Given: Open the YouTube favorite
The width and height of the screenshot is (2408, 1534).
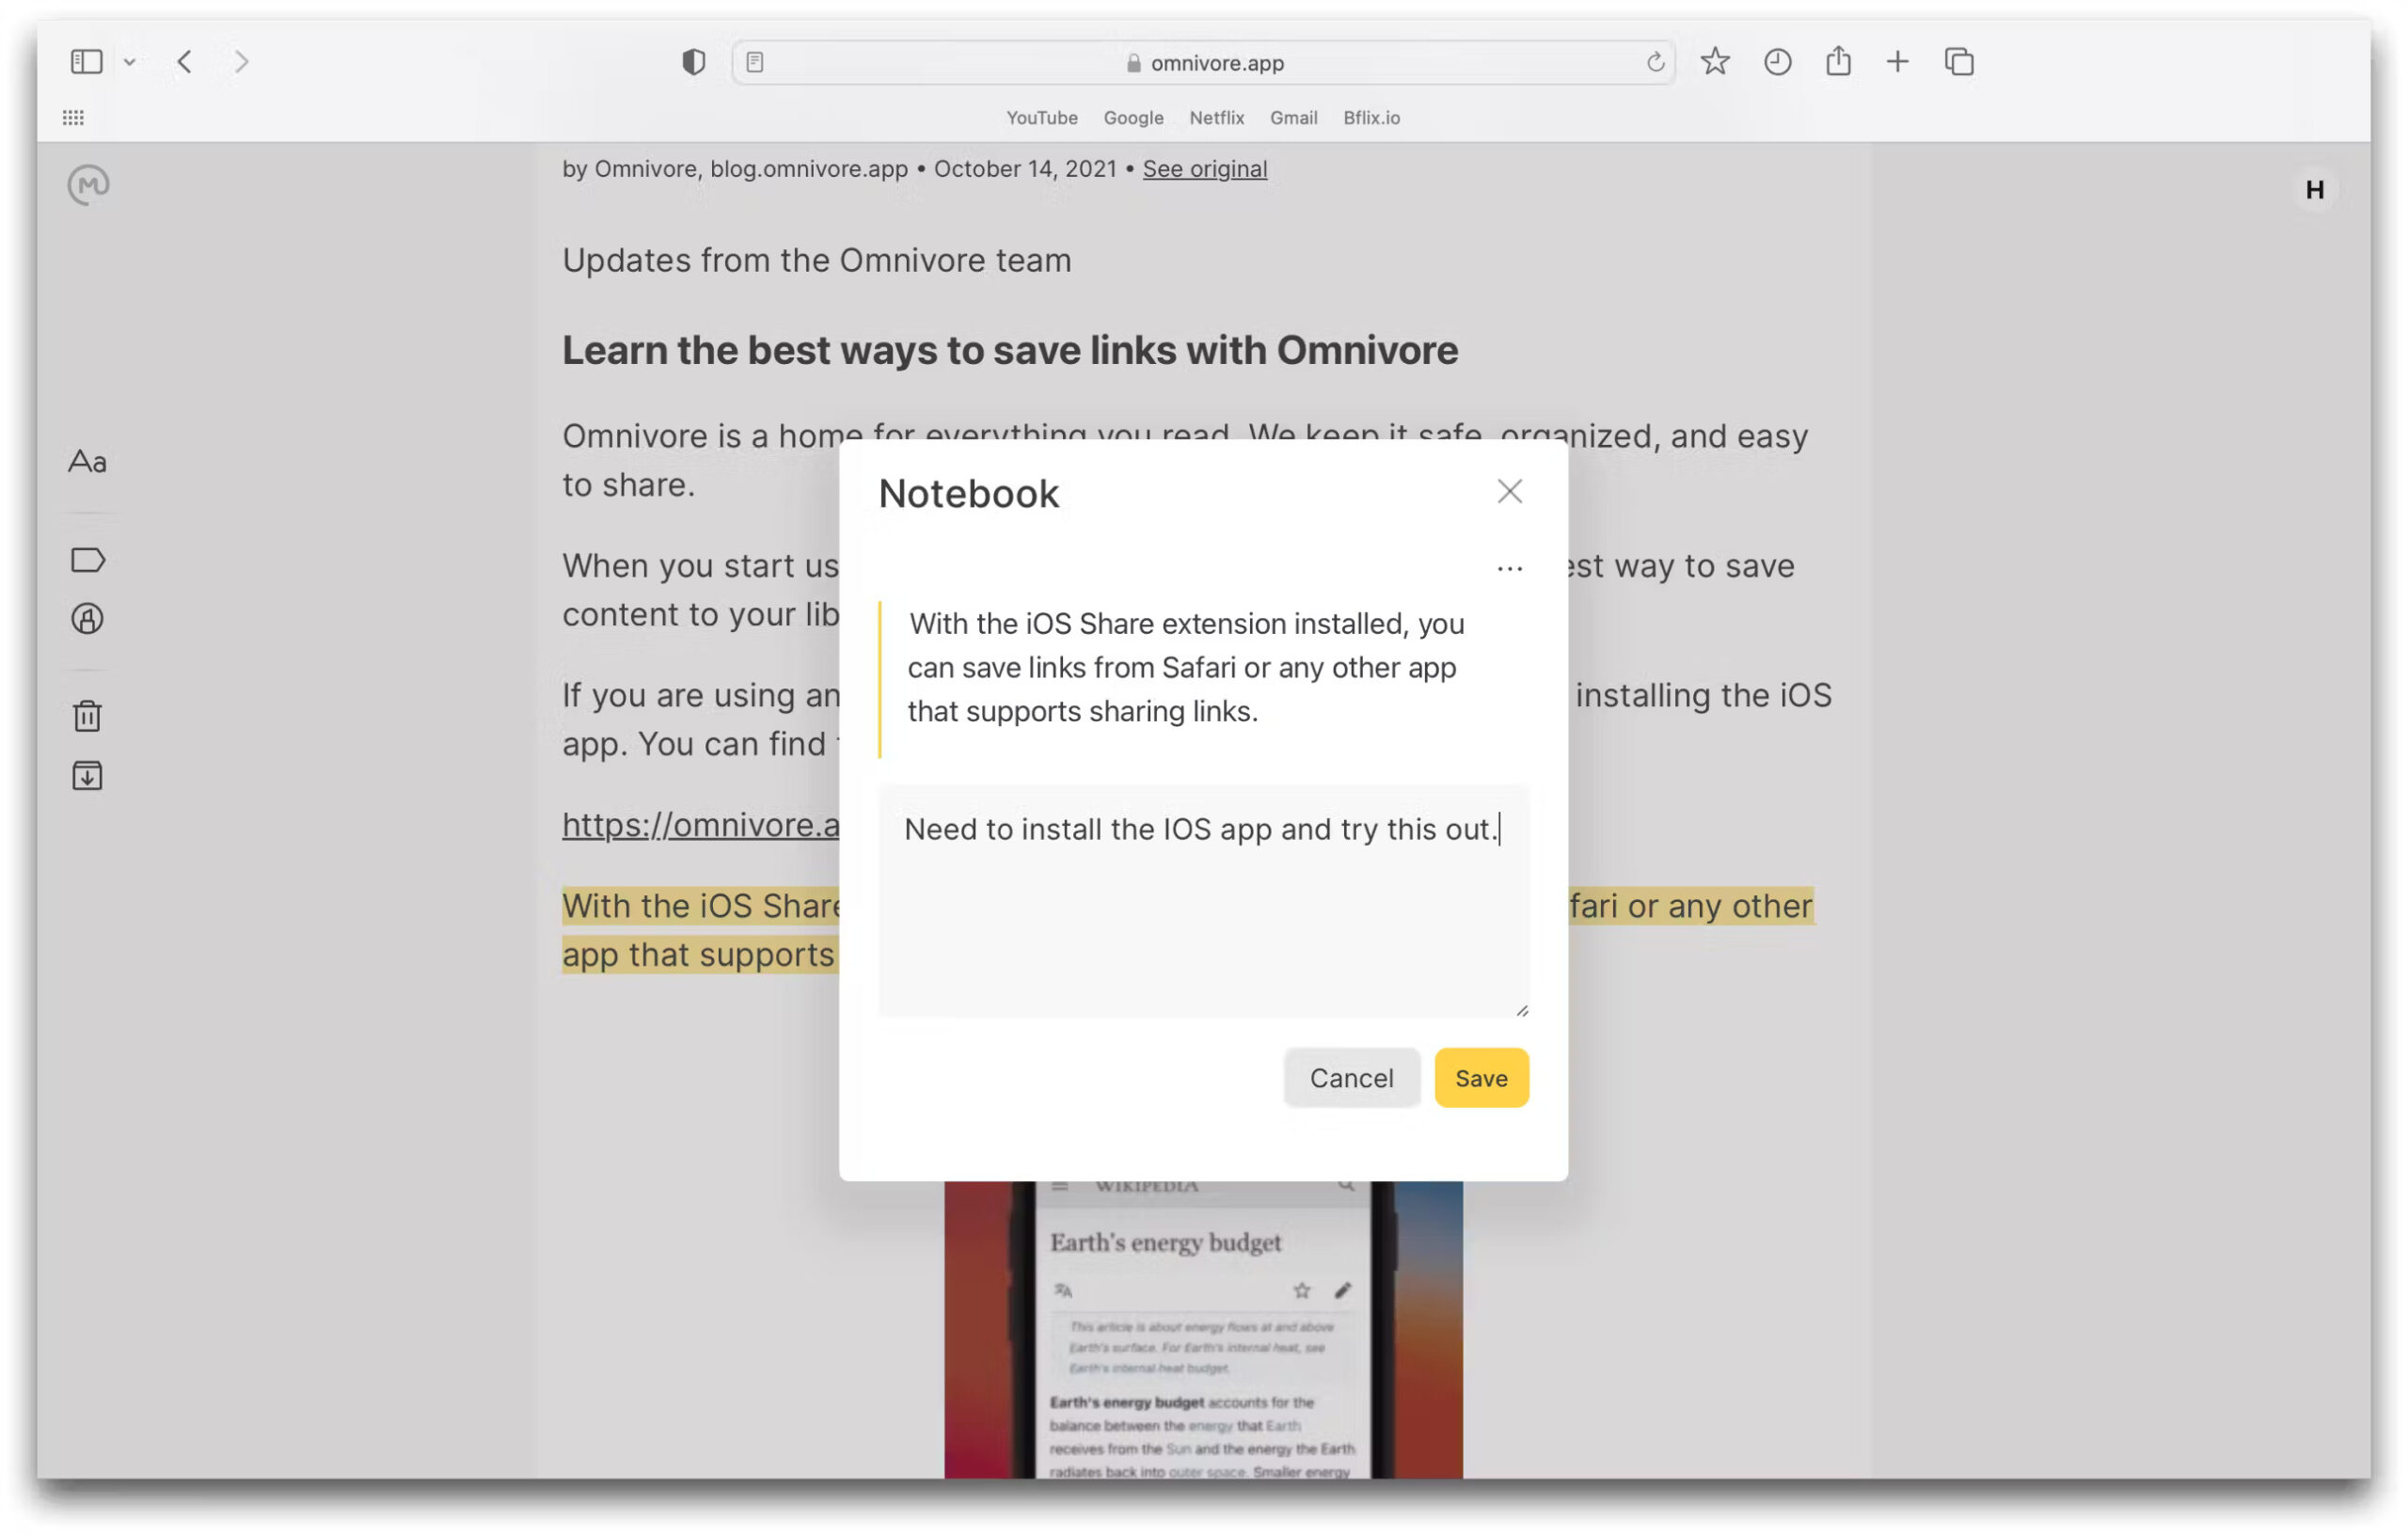Looking at the screenshot, I should [x=1042, y=118].
